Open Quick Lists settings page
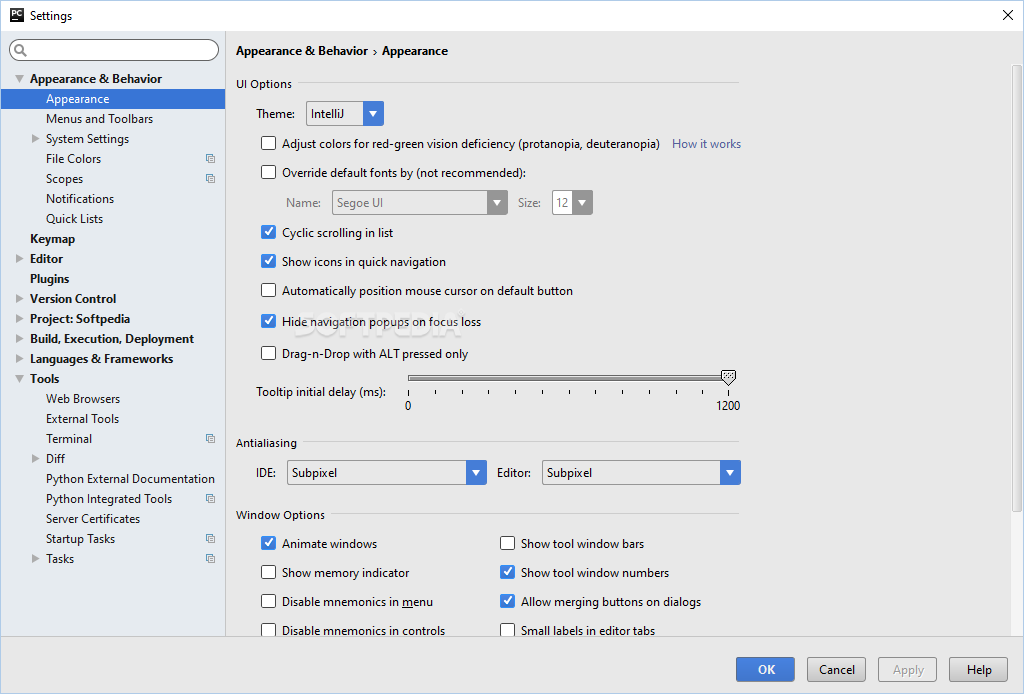 pos(74,219)
